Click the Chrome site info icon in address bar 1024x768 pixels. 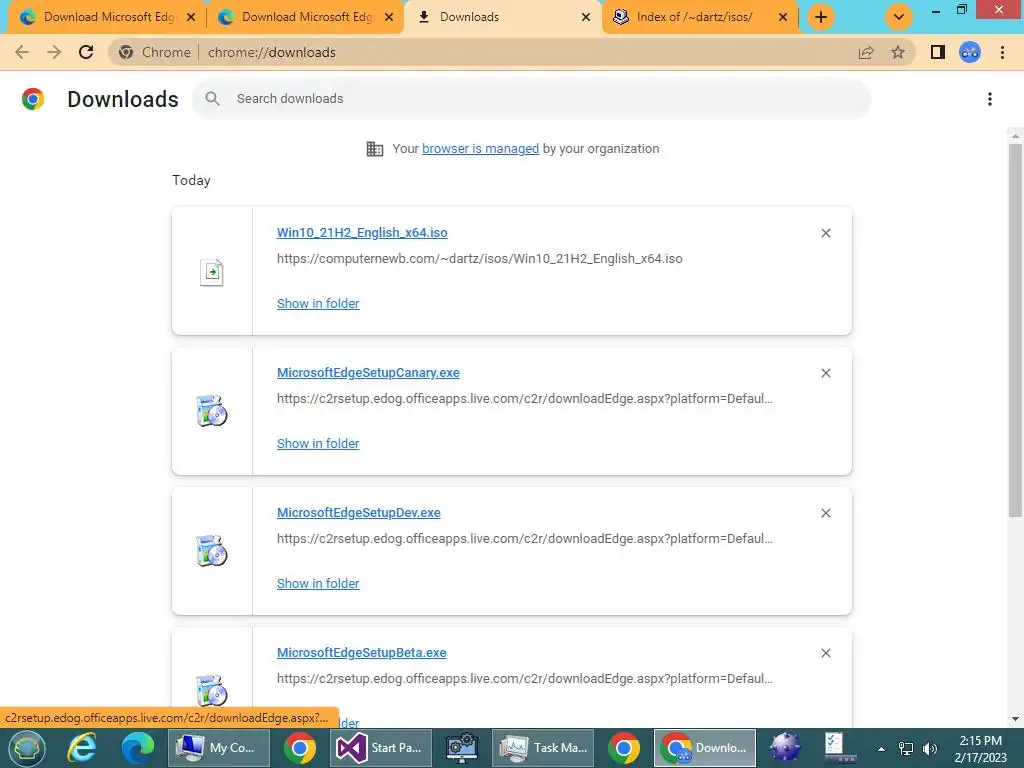coord(125,52)
